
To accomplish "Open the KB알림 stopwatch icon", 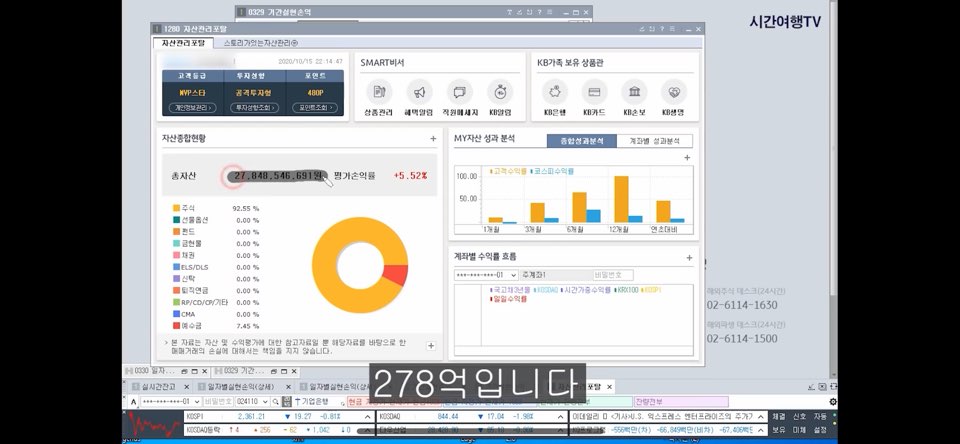I will point(500,92).
